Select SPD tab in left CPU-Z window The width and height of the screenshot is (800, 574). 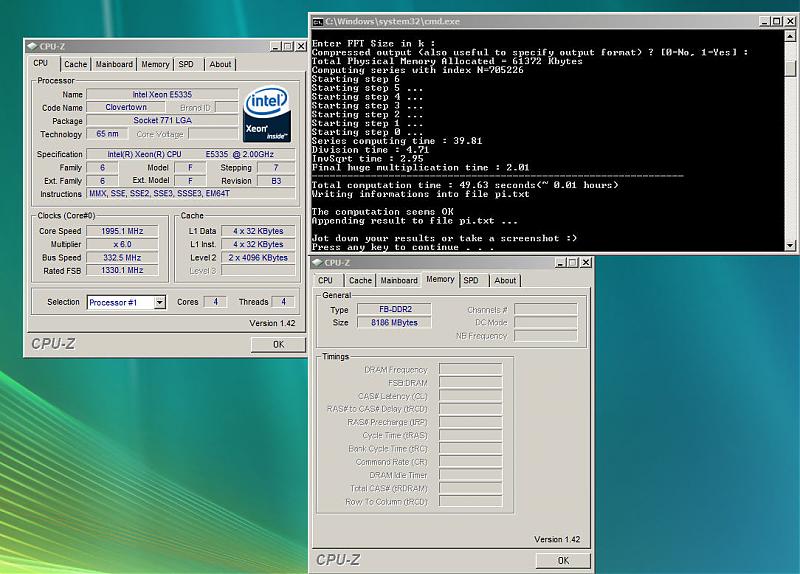coord(186,64)
